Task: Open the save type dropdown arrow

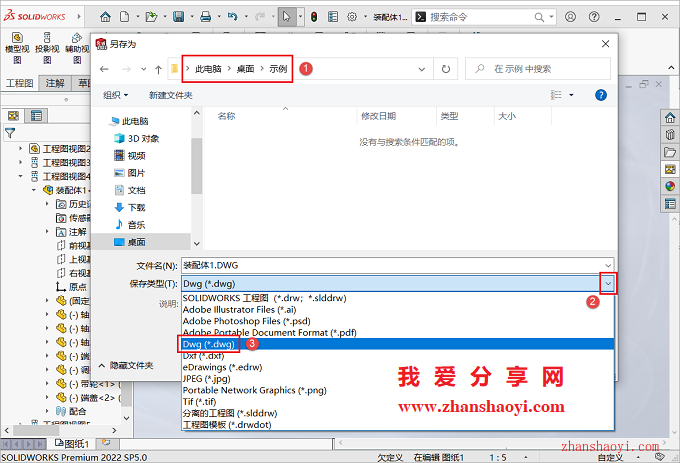Action: click(608, 284)
